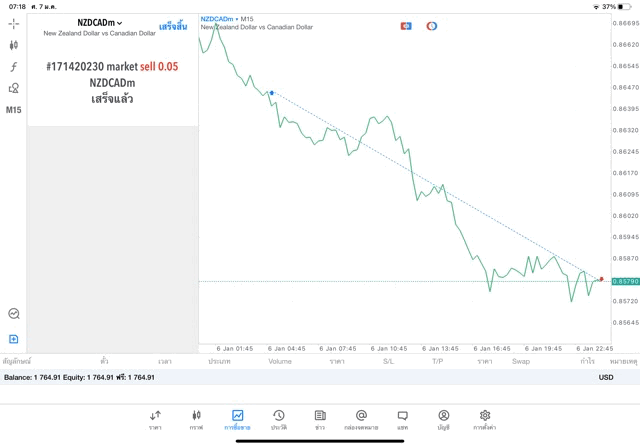This screenshot has height=447, width=640.
Task: Toggle the red-blue circular chart button
Action: 432,26
